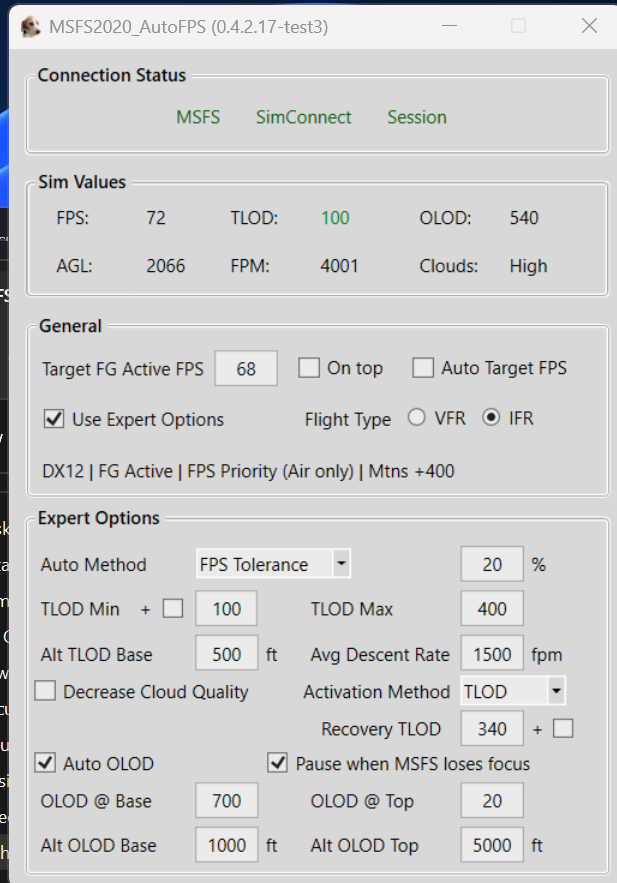Screen dimensions: 617x883
Task: Edit the OLOD @ Base field
Action: [227, 800]
